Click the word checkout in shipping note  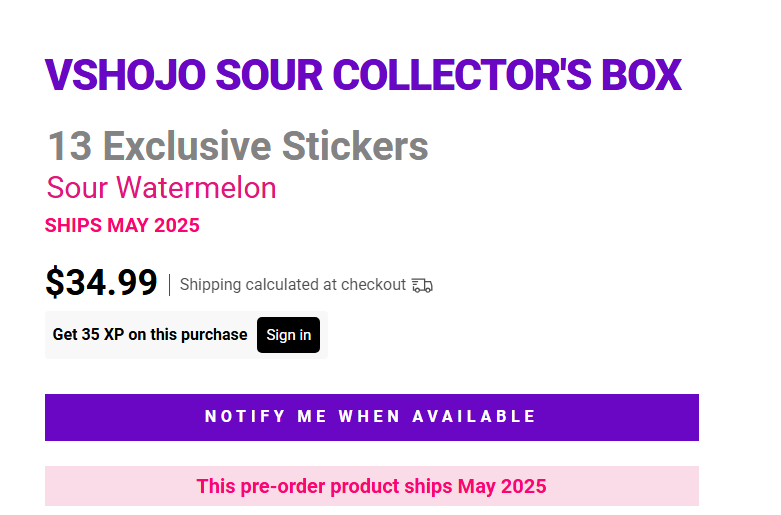coord(374,285)
